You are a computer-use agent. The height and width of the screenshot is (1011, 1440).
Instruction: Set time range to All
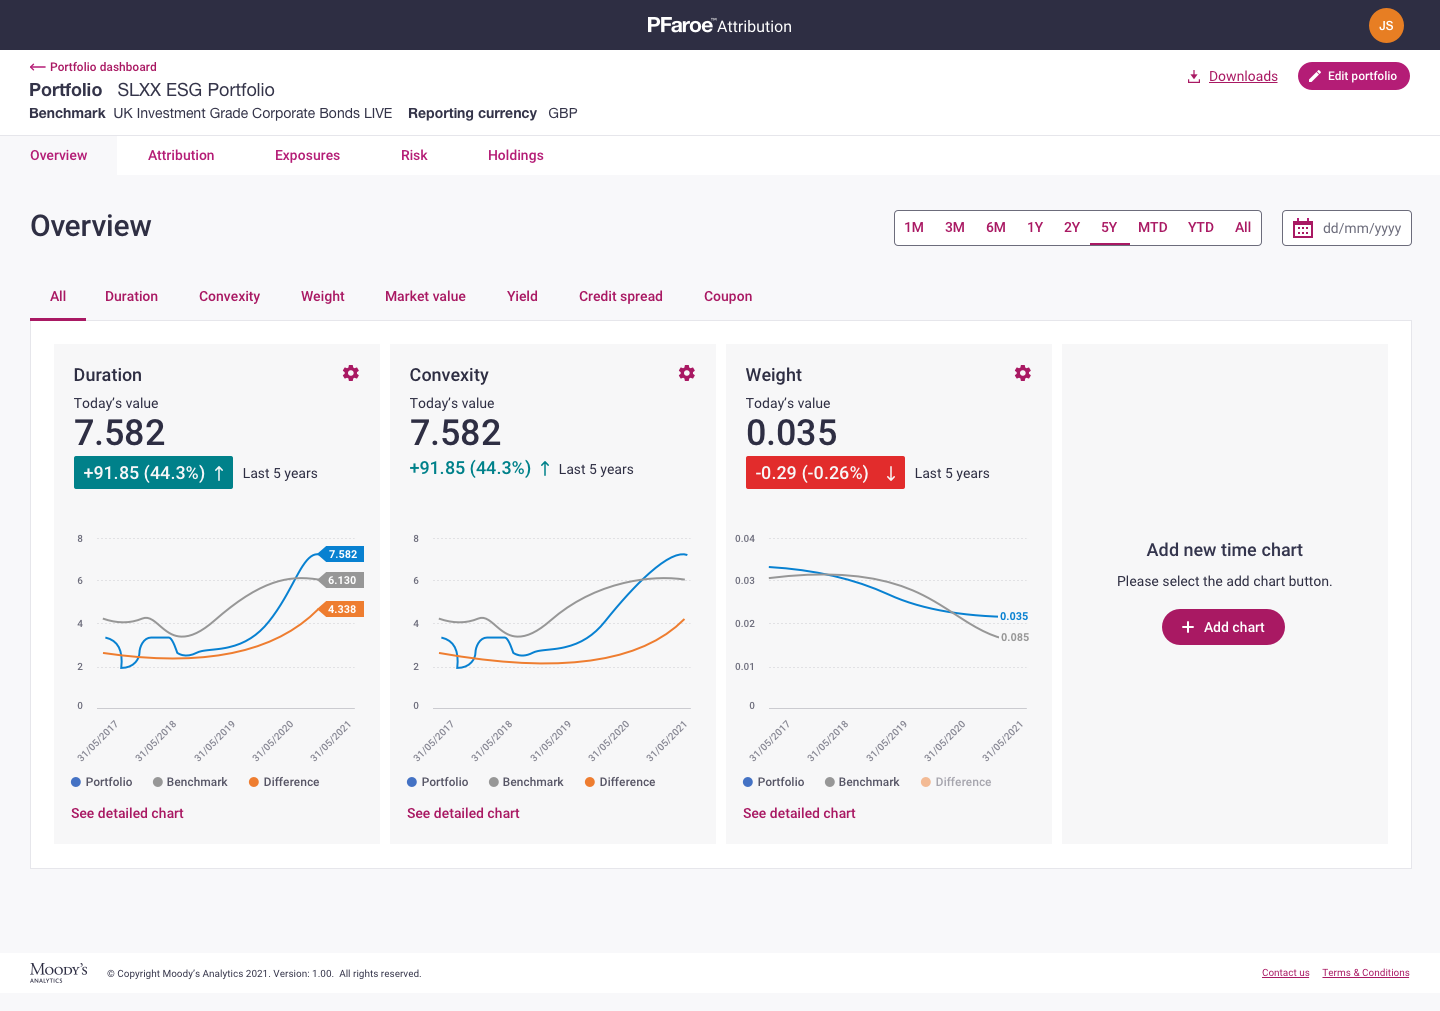[1243, 228]
